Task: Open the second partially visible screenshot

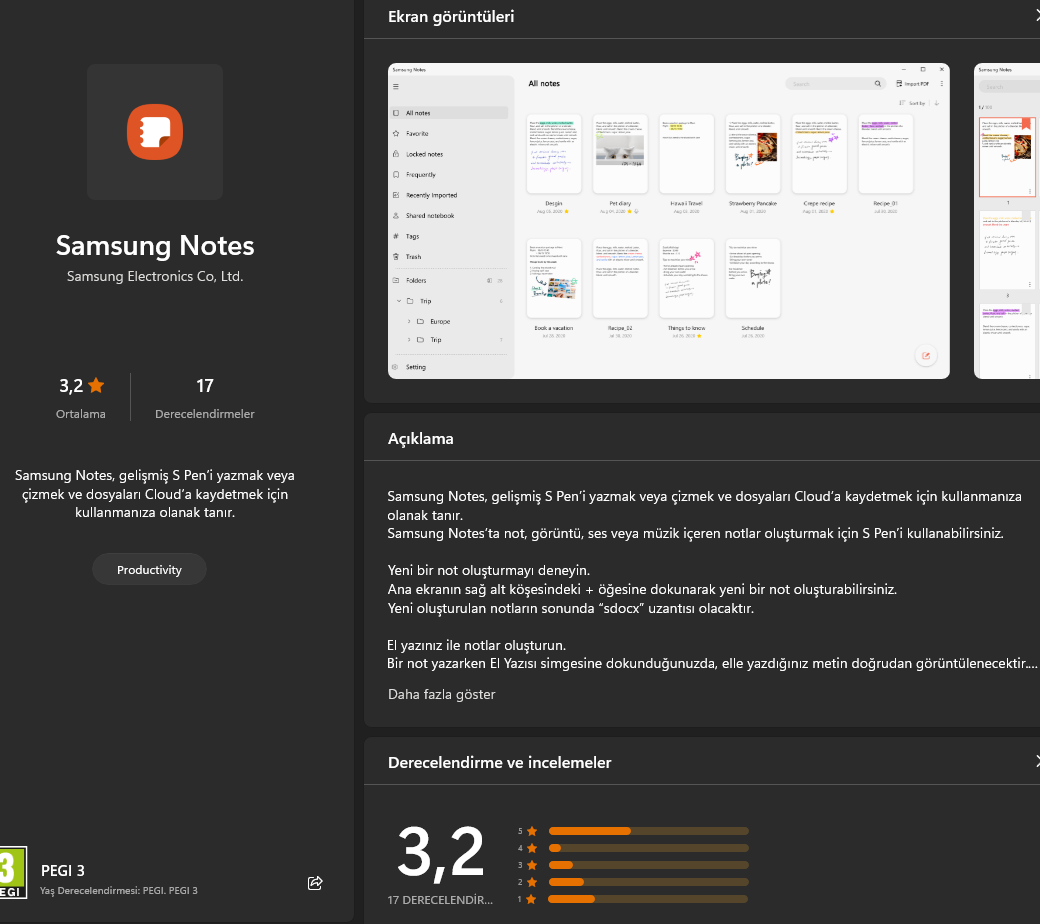Action: click(x=1007, y=221)
